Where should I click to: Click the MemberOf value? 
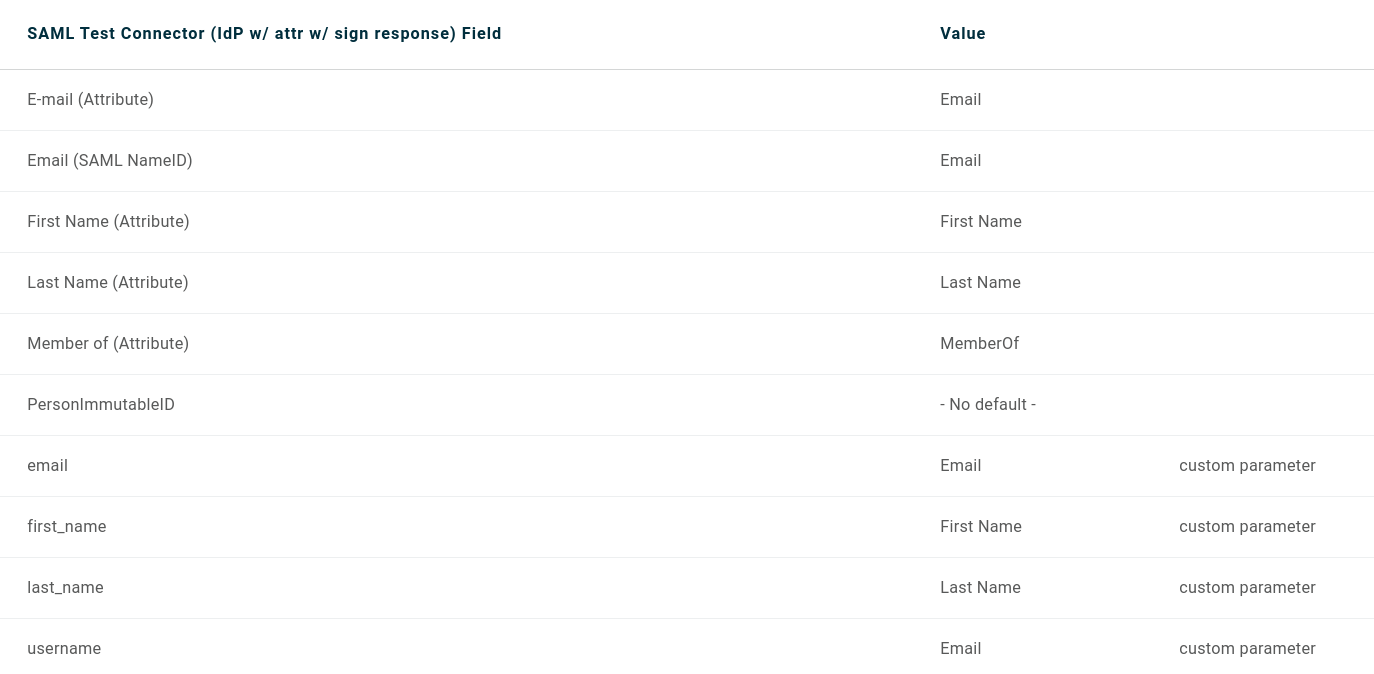pyautogui.click(x=979, y=344)
